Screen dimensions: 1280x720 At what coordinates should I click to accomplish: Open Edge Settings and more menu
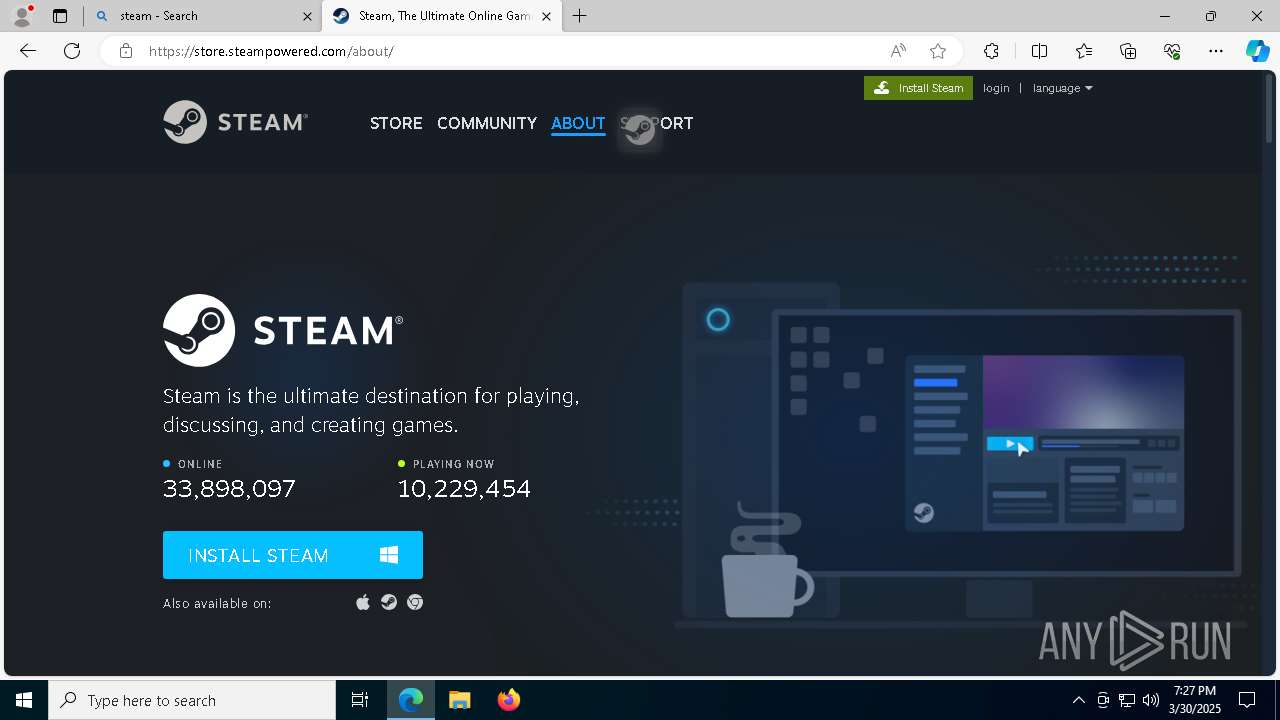click(1216, 51)
